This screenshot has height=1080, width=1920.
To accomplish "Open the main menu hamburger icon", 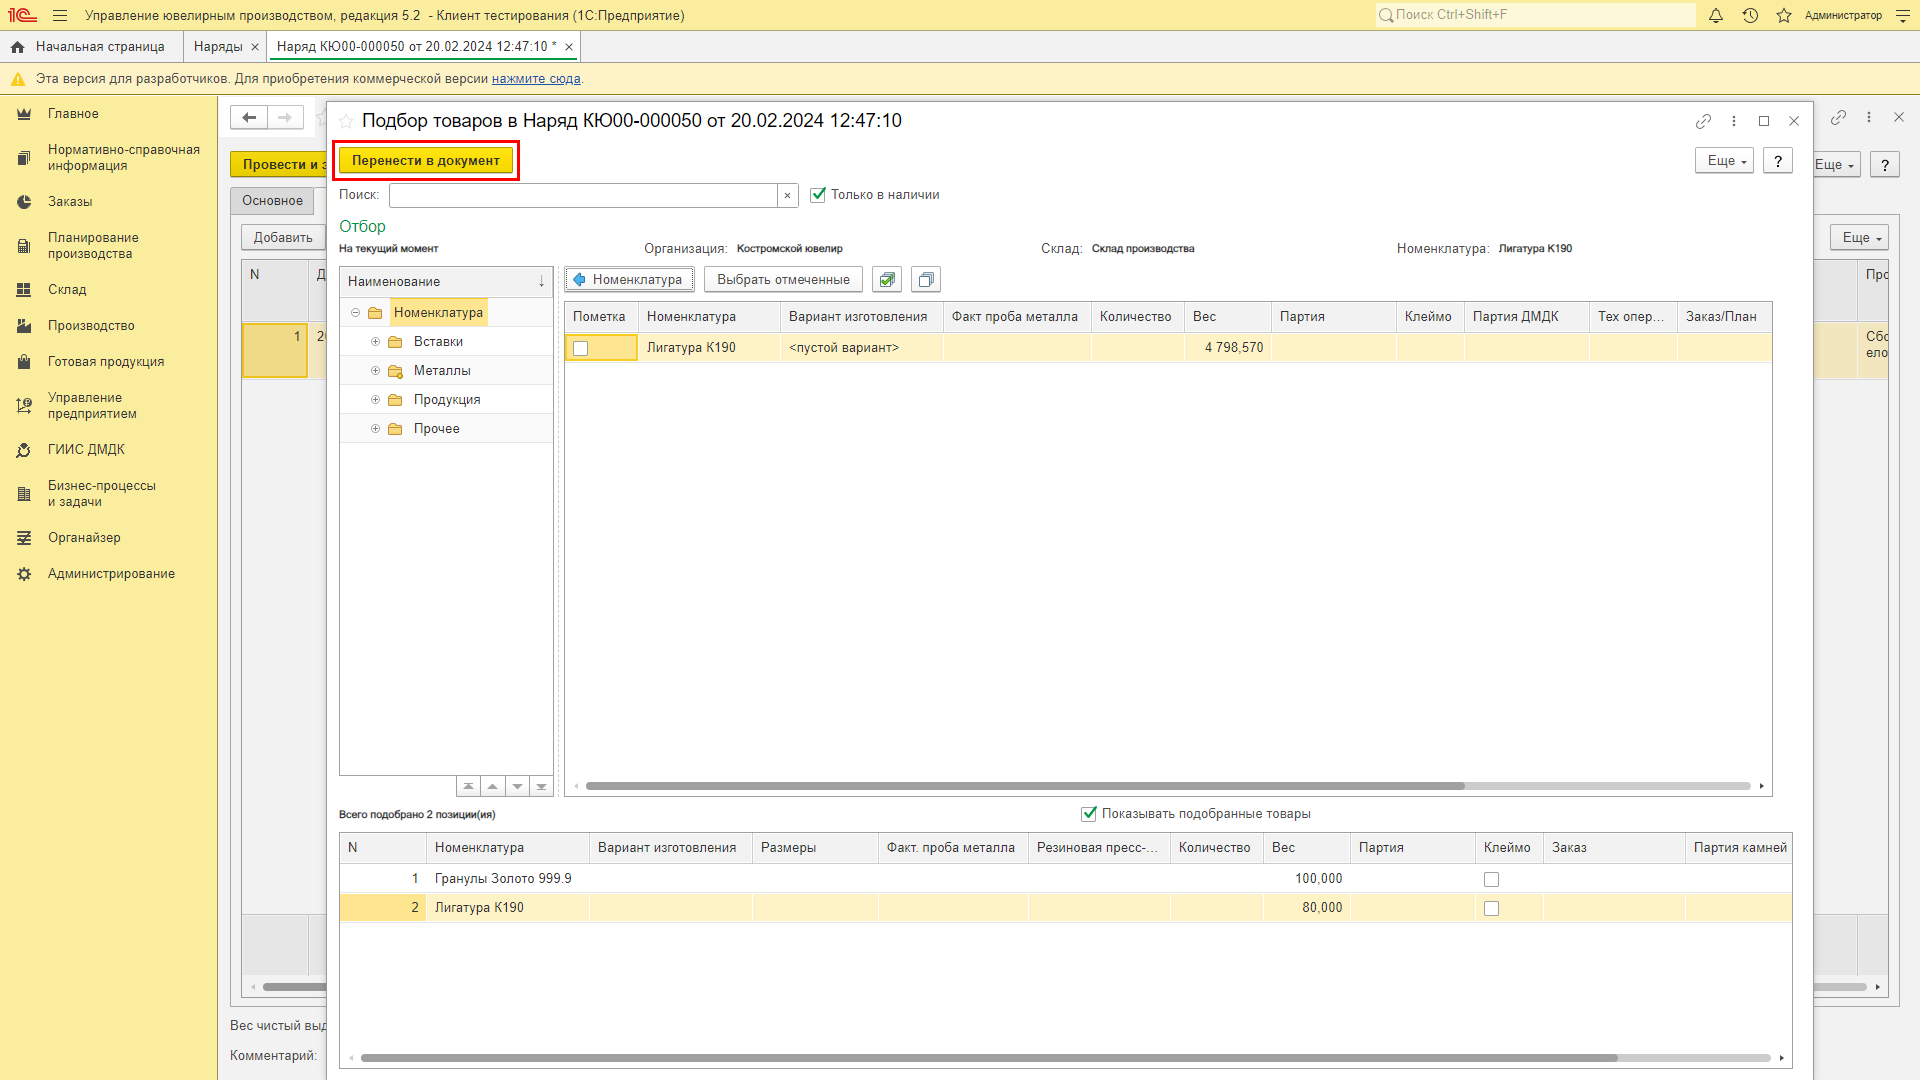I will [60, 16].
